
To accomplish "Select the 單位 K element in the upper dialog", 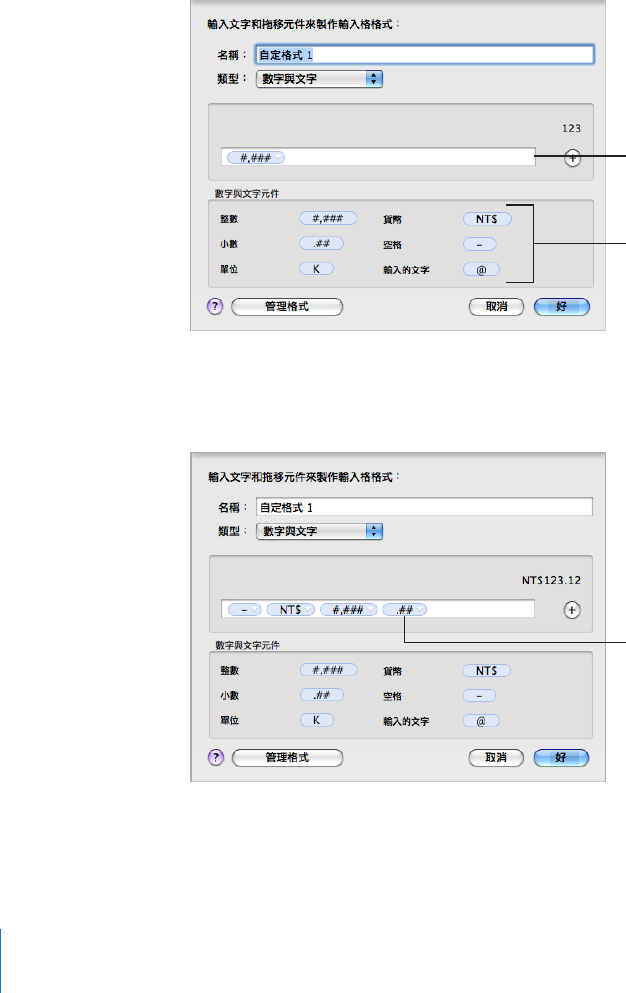I will click(x=316, y=269).
